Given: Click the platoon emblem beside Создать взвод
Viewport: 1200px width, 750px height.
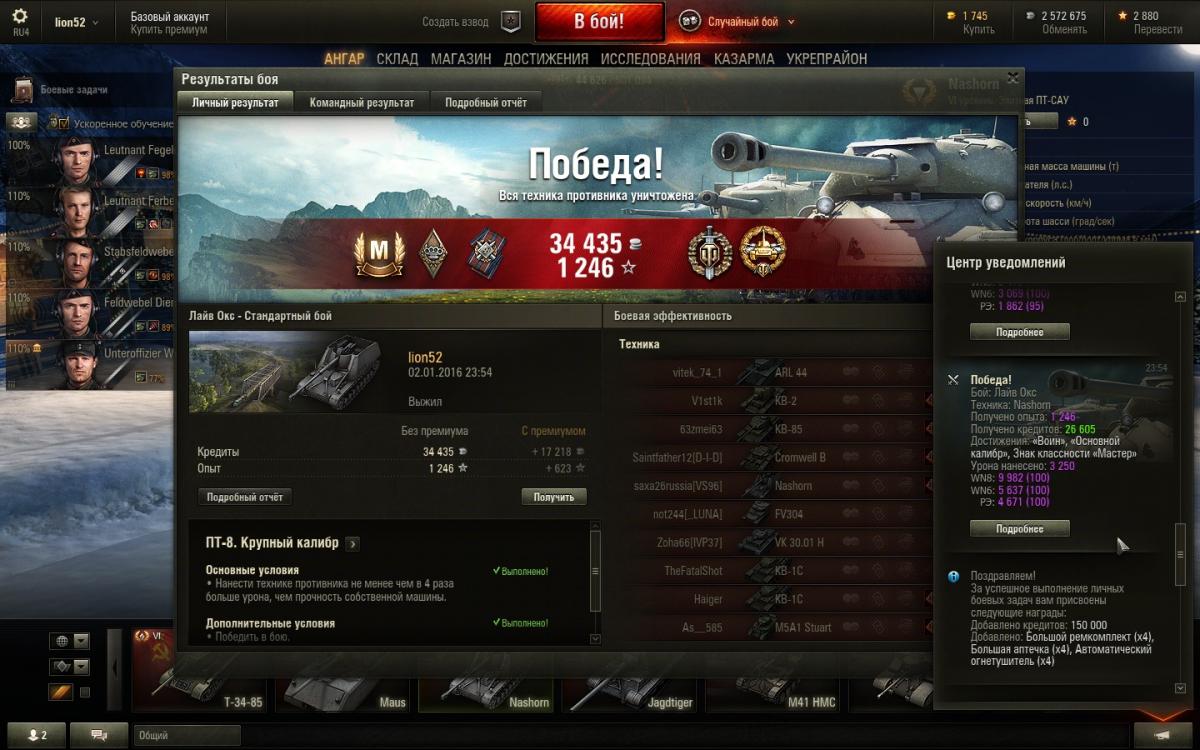Looking at the screenshot, I should 511,21.
